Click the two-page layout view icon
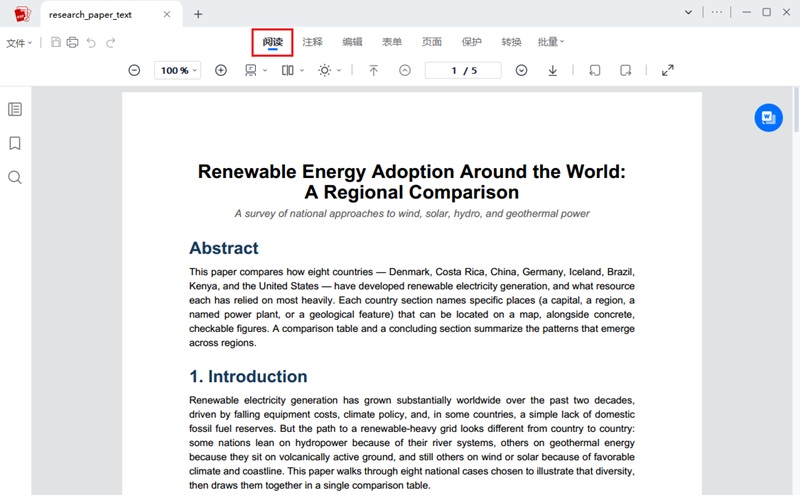The height and width of the screenshot is (495, 800). [x=288, y=70]
